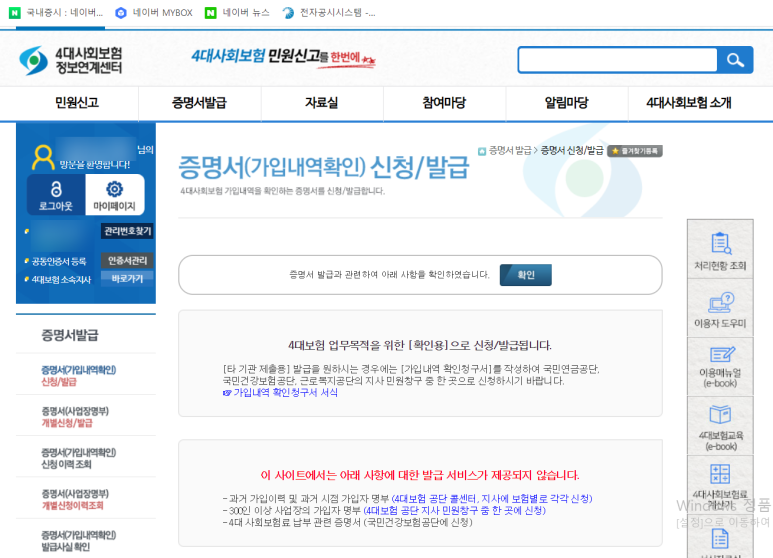Select 증명서(가입내역확인) 신청/발급 in sidebar

coord(78,376)
